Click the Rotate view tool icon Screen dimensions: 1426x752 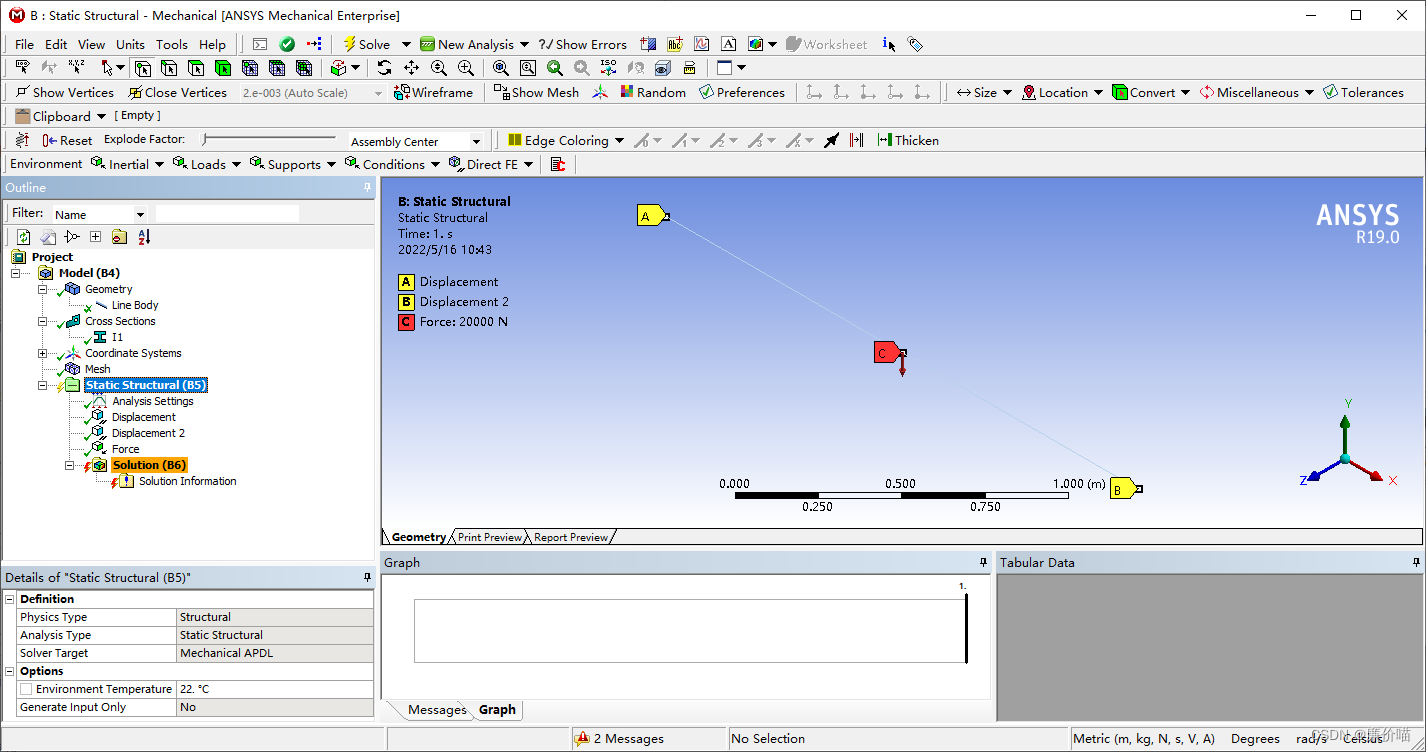384,68
